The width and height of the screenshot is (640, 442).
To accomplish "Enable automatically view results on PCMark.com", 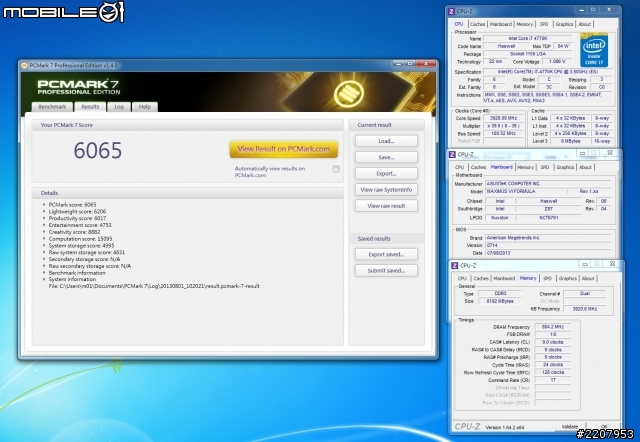I will (336, 169).
